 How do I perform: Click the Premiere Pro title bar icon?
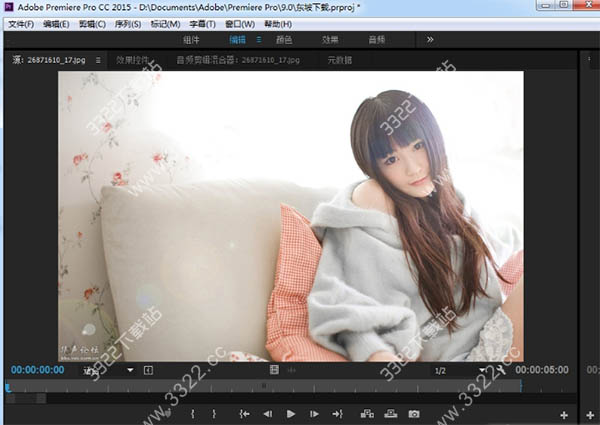(x=8, y=7)
